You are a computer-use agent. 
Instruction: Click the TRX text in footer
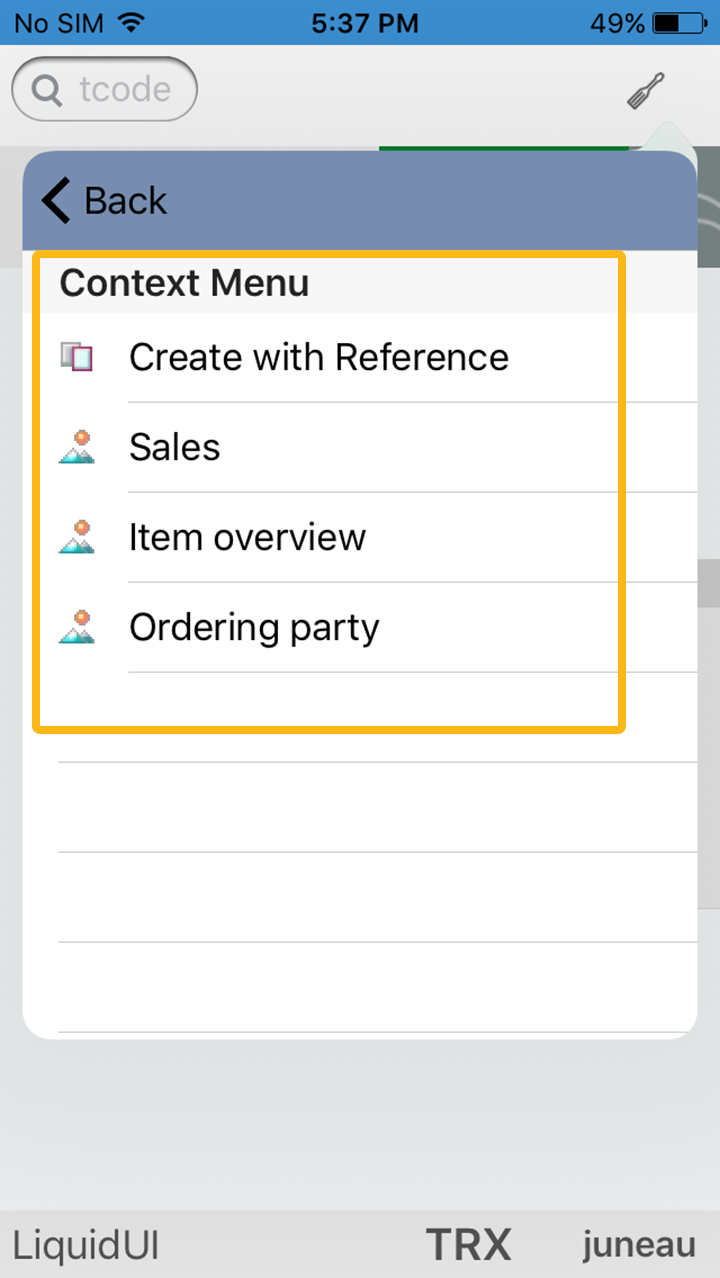(468, 1245)
